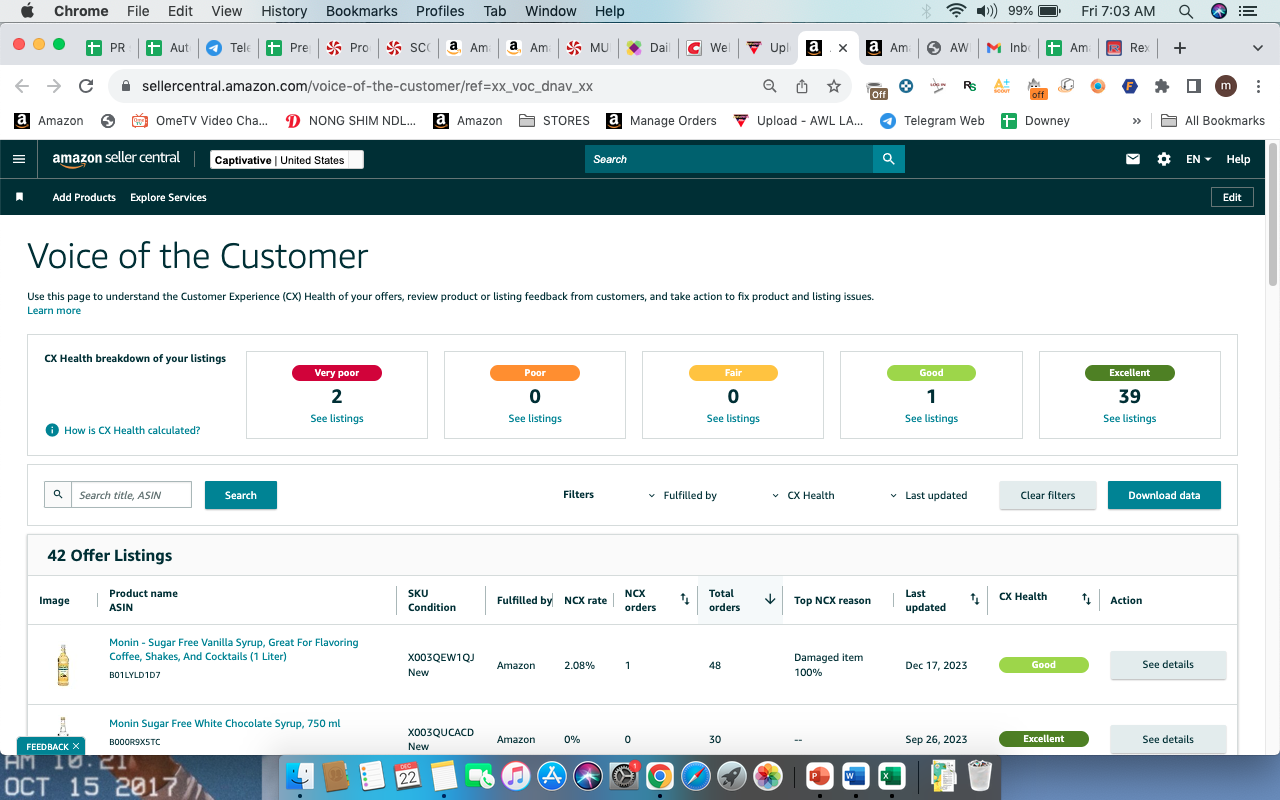Open the new tab with plus icon
This screenshot has width=1280, height=800.
(x=1180, y=48)
